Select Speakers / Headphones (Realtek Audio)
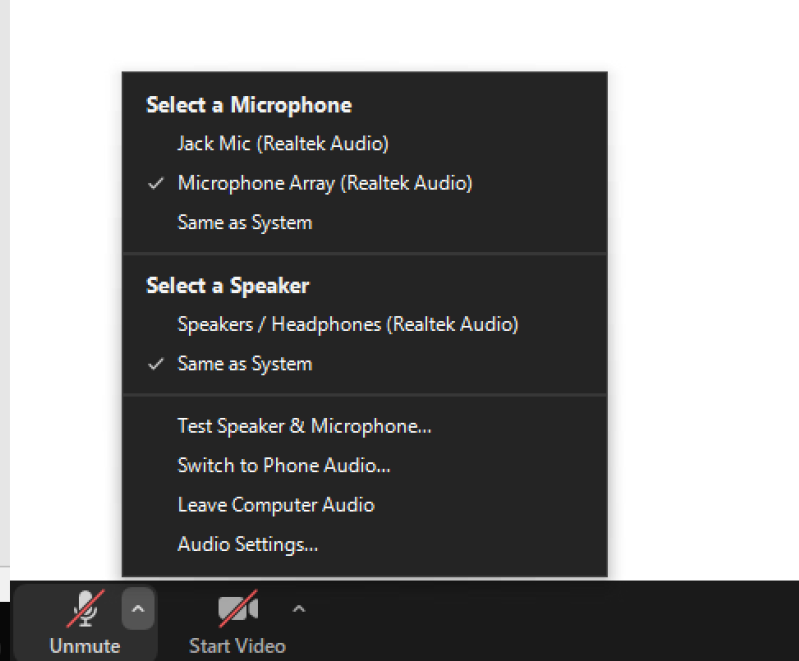This screenshot has height=661, width=799. [347, 324]
